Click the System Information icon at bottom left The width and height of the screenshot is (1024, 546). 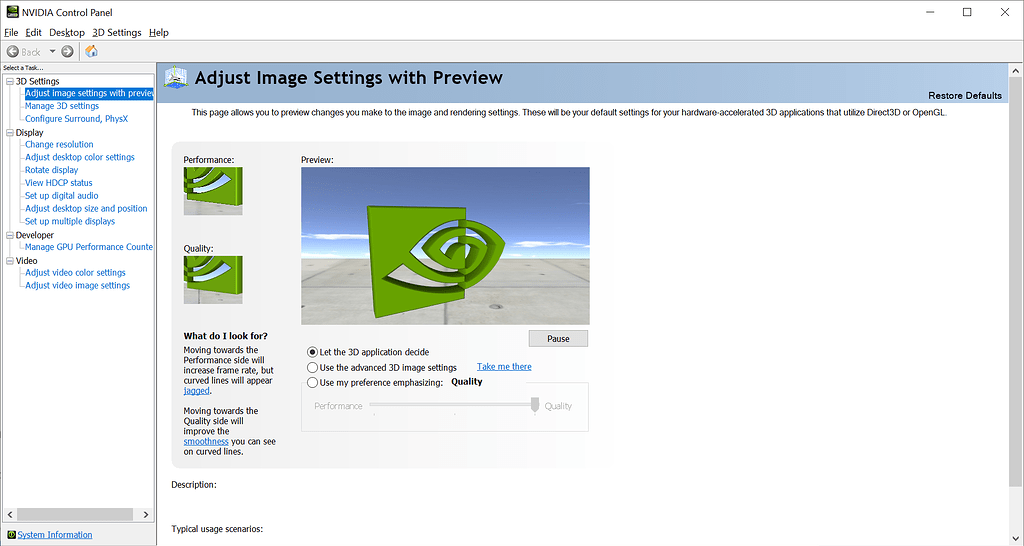click(x=11, y=535)
